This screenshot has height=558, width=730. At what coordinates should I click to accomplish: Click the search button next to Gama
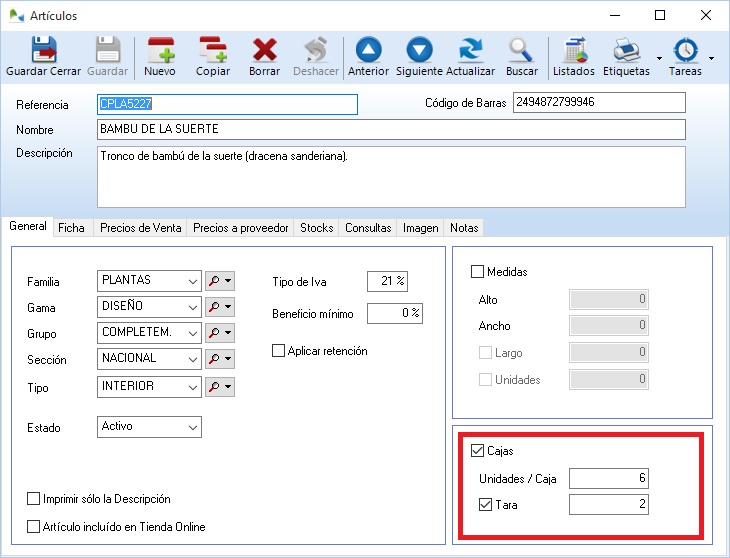(x=214, y=307)
